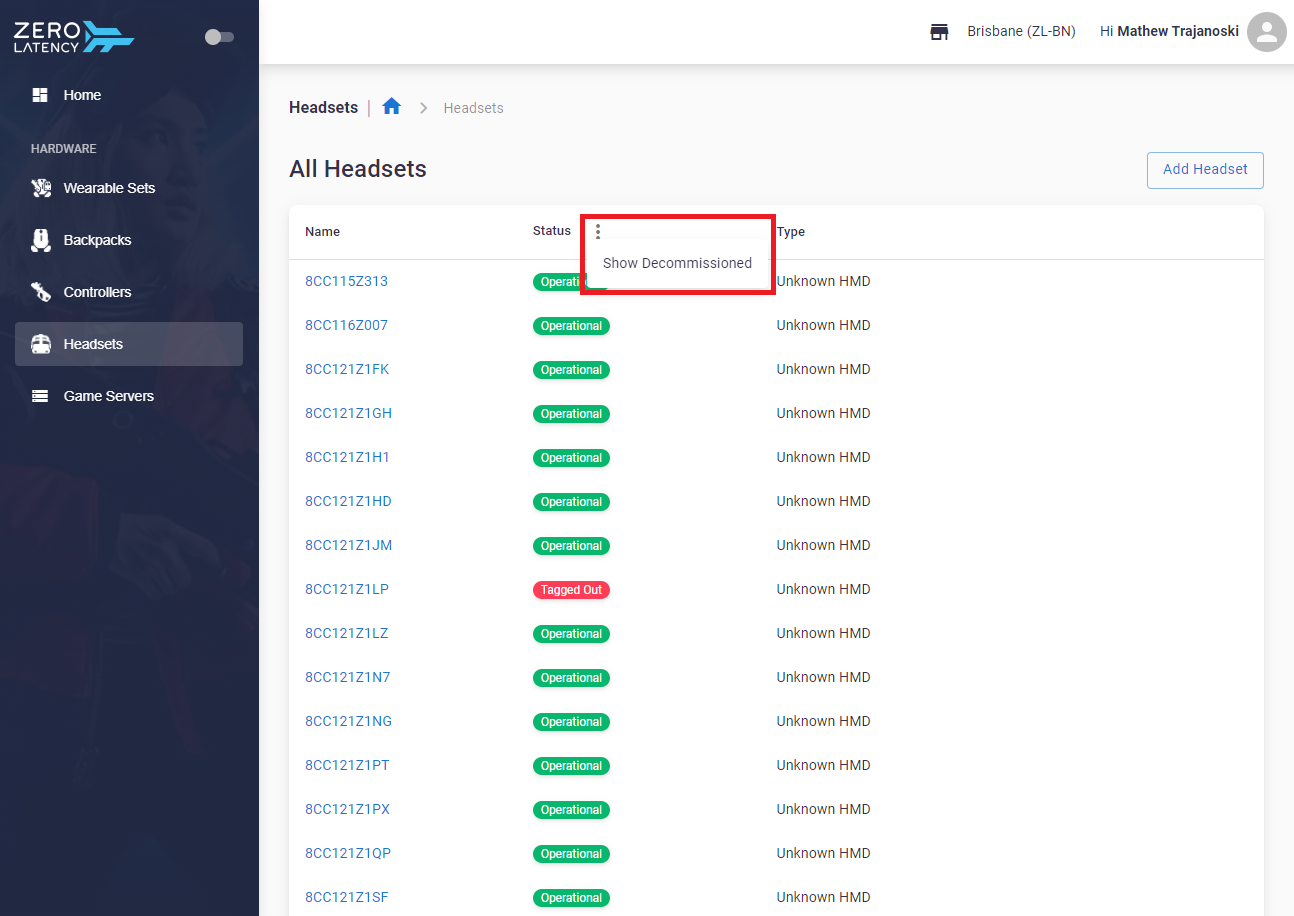Screen dimensions: 1294x916
Task: Click Add Headset button
Action: click(1205, 170)
